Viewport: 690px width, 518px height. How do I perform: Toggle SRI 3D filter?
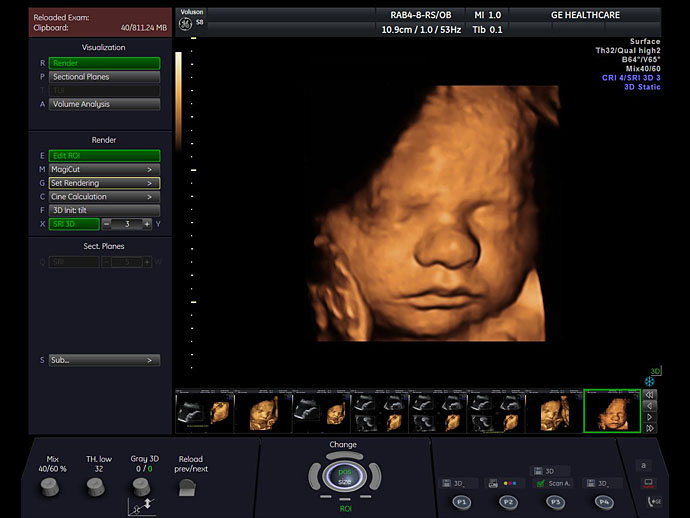pos(74,224)
